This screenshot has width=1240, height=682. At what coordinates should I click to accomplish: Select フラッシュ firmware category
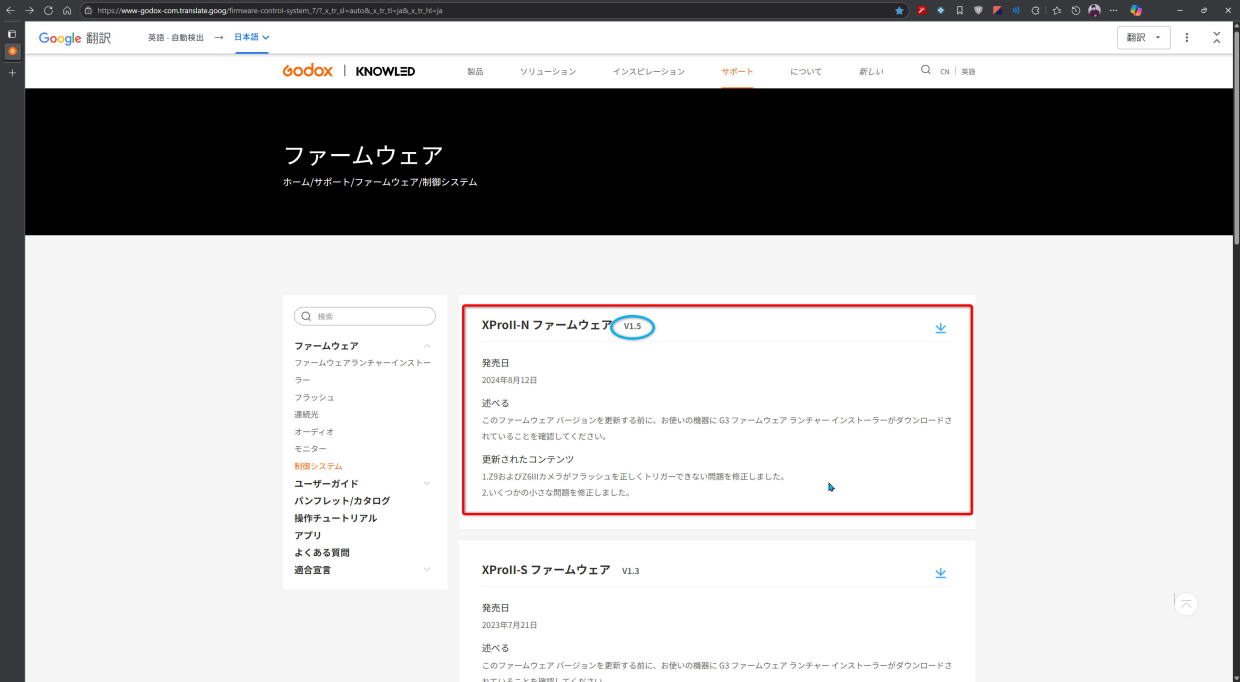coord(314,397)
